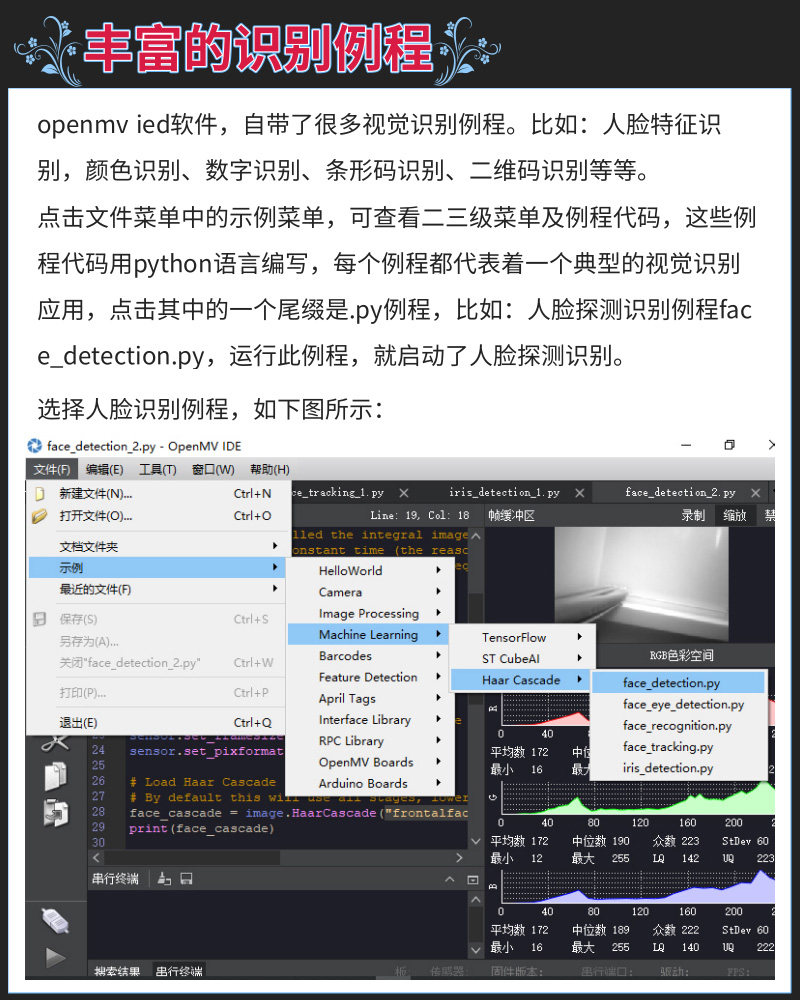The image size is (800, 1000).
Task: Open the TensorFlow submenu
Action: 522,638
